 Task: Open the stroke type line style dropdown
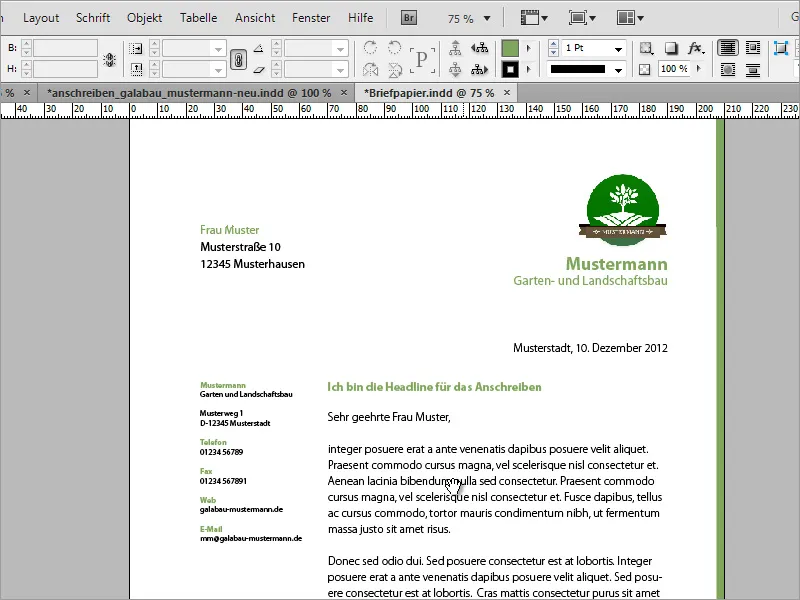coord(618,69)
